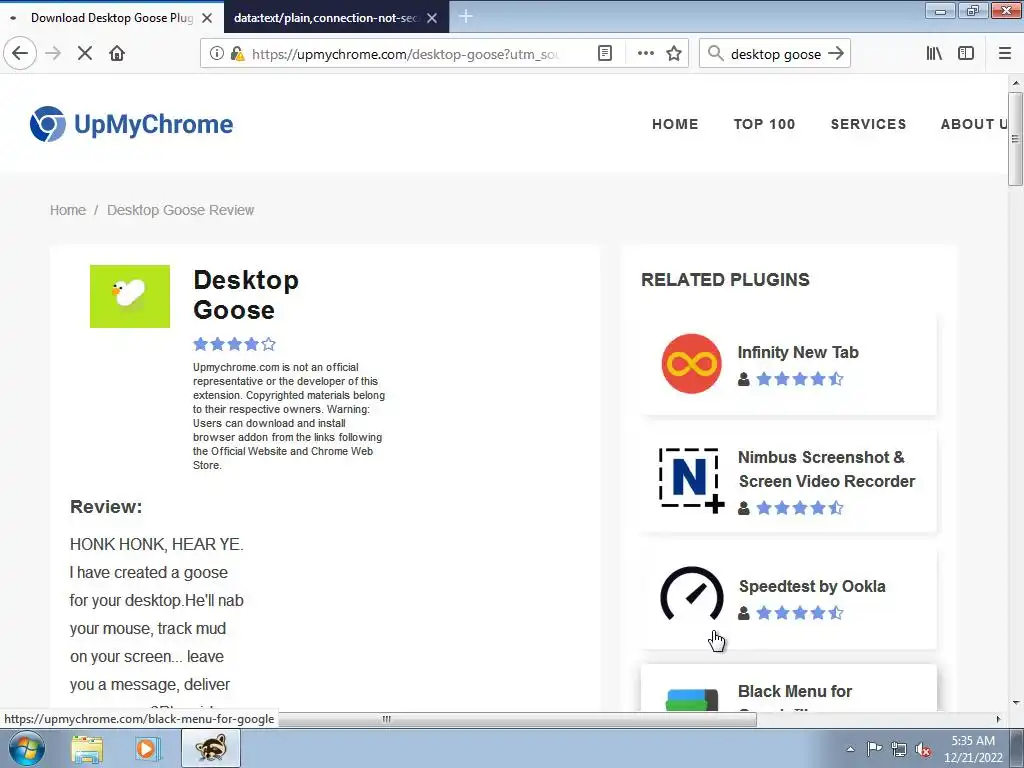Screen dimensions: 1024x768
Task: Click the muted volume tray icon
Action: (x=923, y=749)
